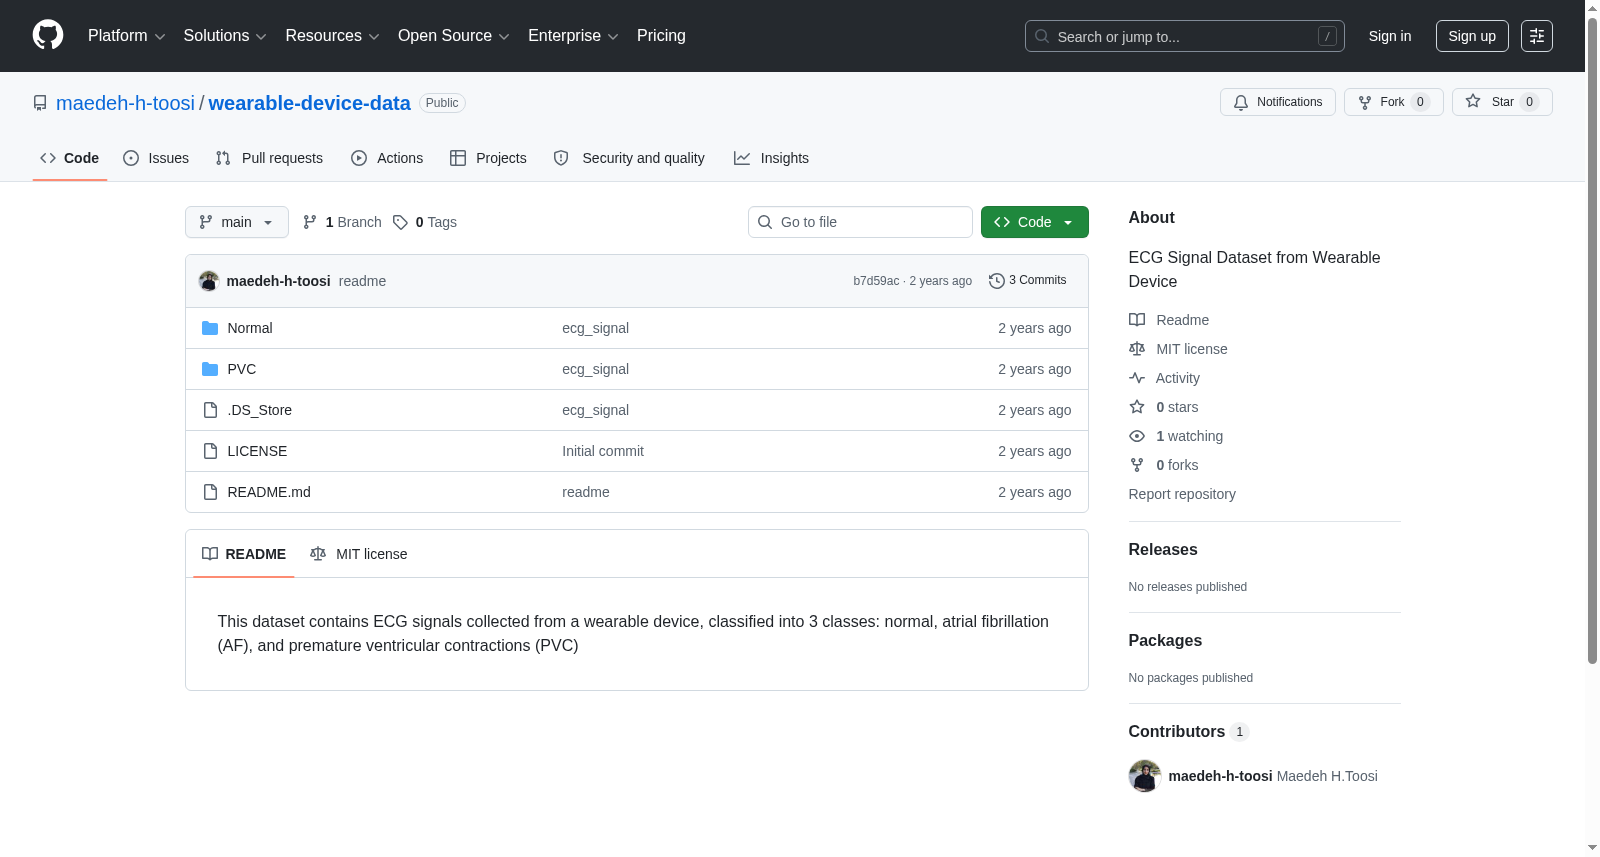View the 1 Branch list
The height and width of the screenshot is (857, 1600).
click(x=342, y=222)
